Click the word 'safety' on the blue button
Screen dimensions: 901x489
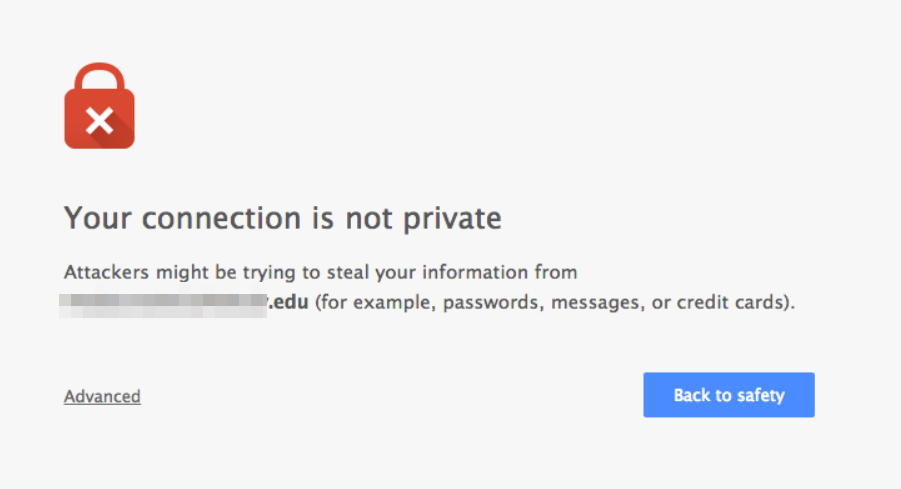coord(761,395)
